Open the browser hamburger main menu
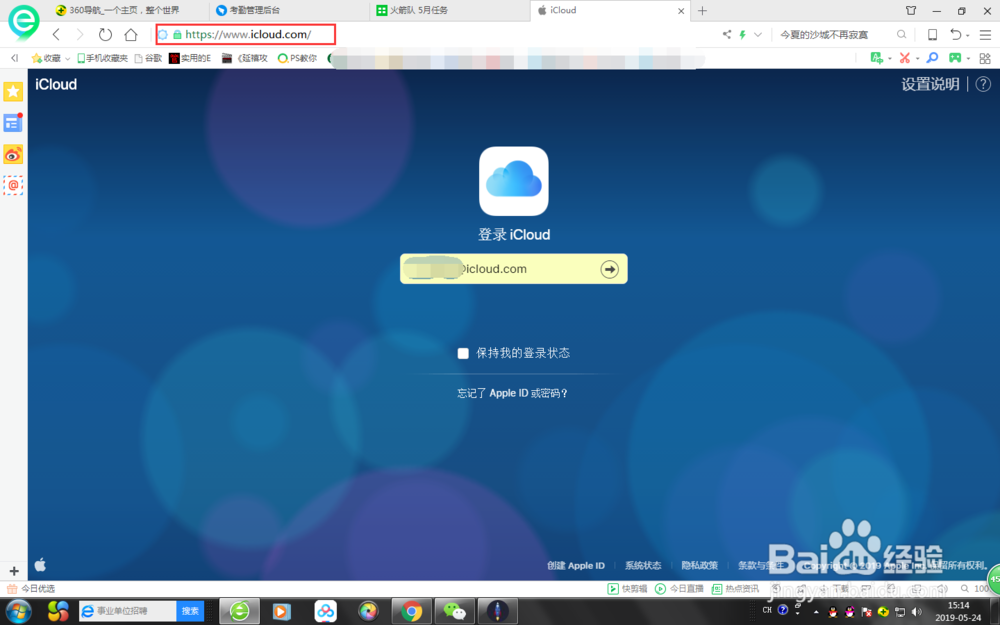The image size is (1000, 625). point(985,34)
